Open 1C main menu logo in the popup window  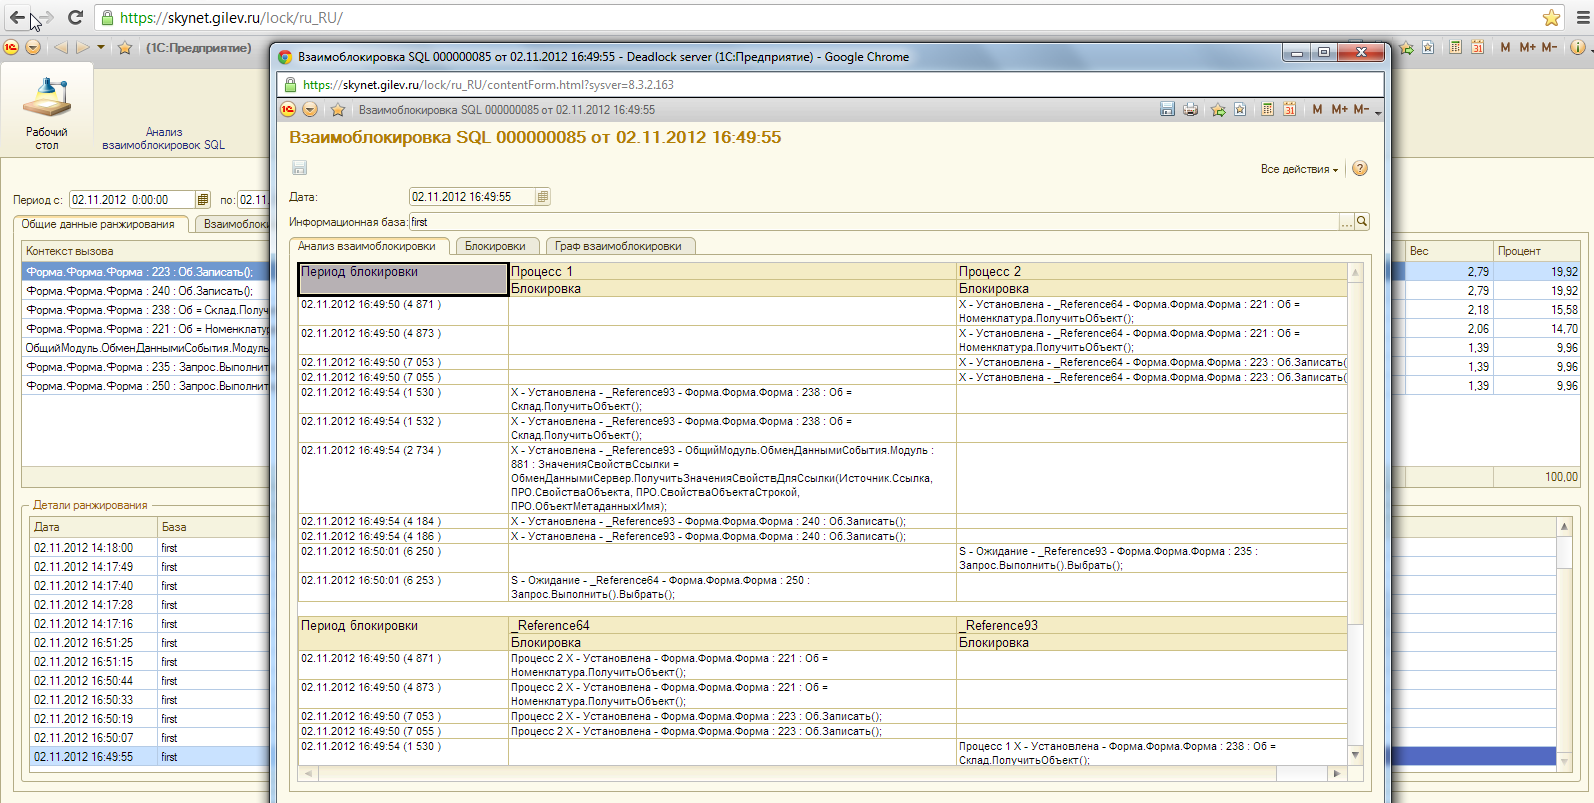coord(288,110)
